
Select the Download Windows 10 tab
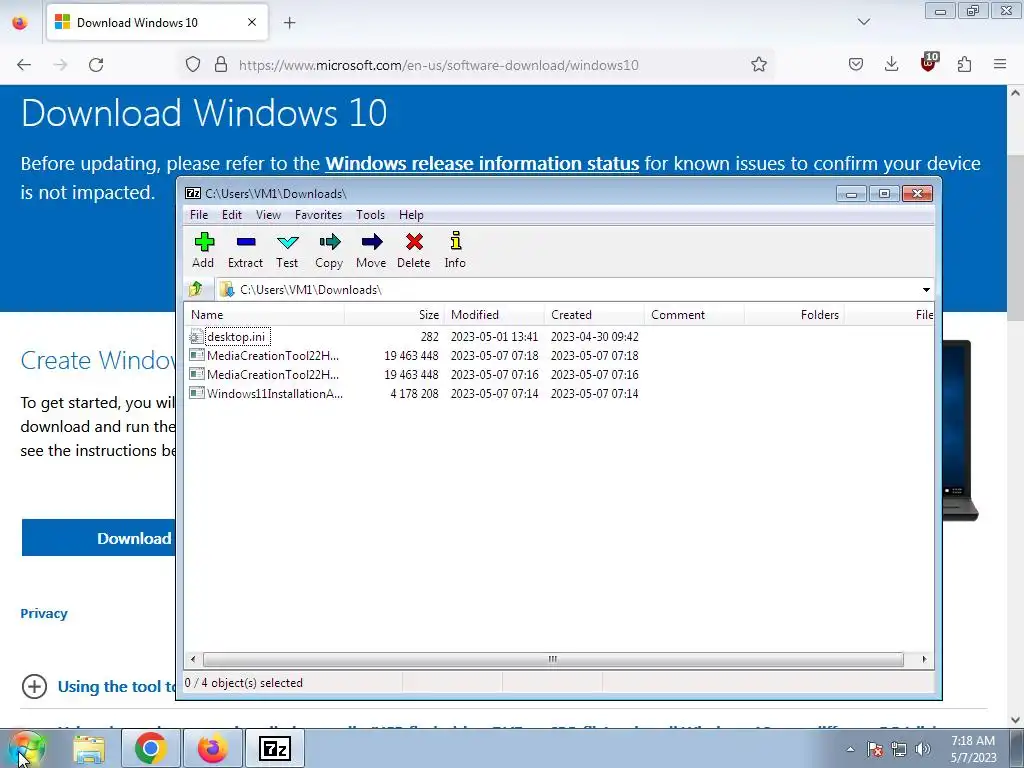pyautogui.click(x=157, y=23)
